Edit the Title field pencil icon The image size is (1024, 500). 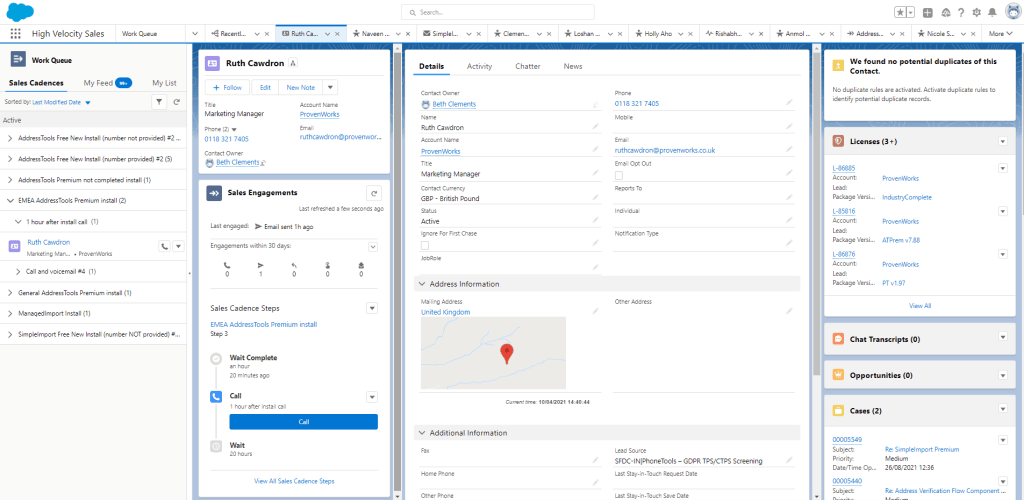coord(595,173)
